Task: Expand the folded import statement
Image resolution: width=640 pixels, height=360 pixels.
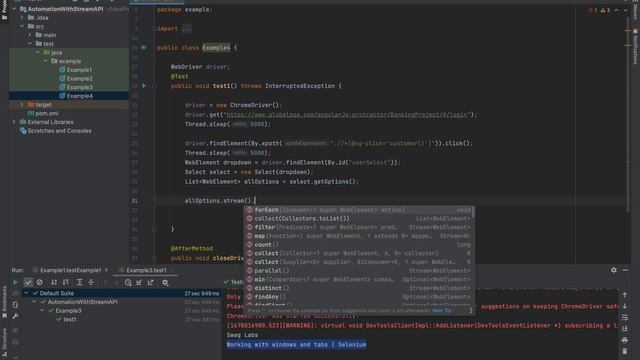Action: [186, 29]
